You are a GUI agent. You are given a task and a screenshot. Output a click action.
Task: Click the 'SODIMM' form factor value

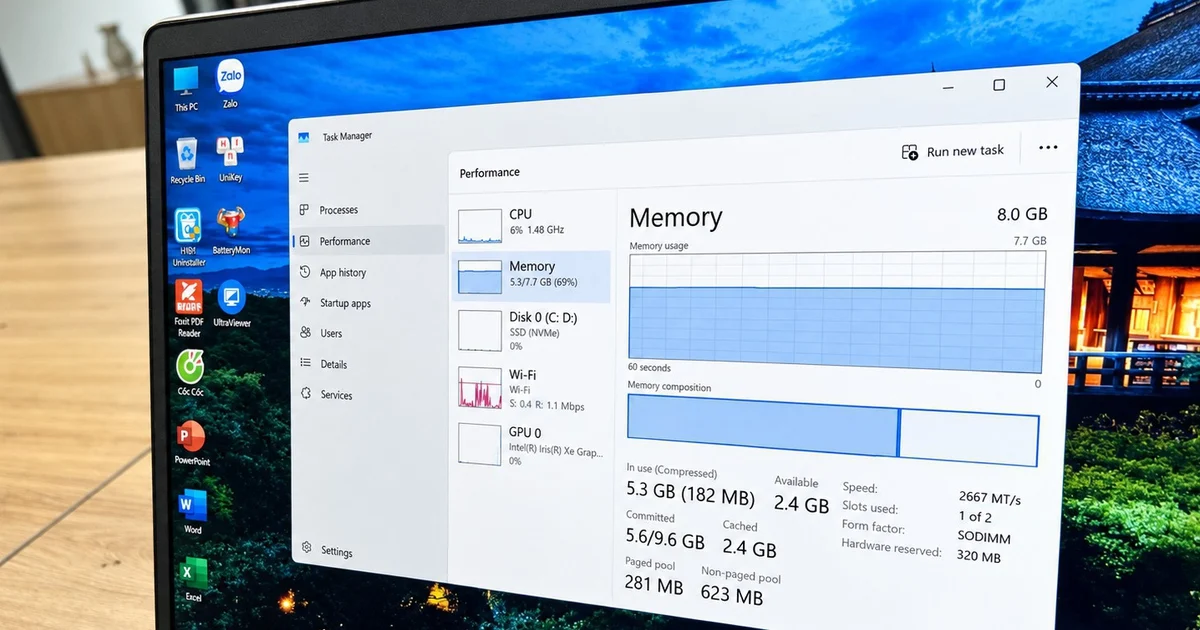click(x=984, y=536)
